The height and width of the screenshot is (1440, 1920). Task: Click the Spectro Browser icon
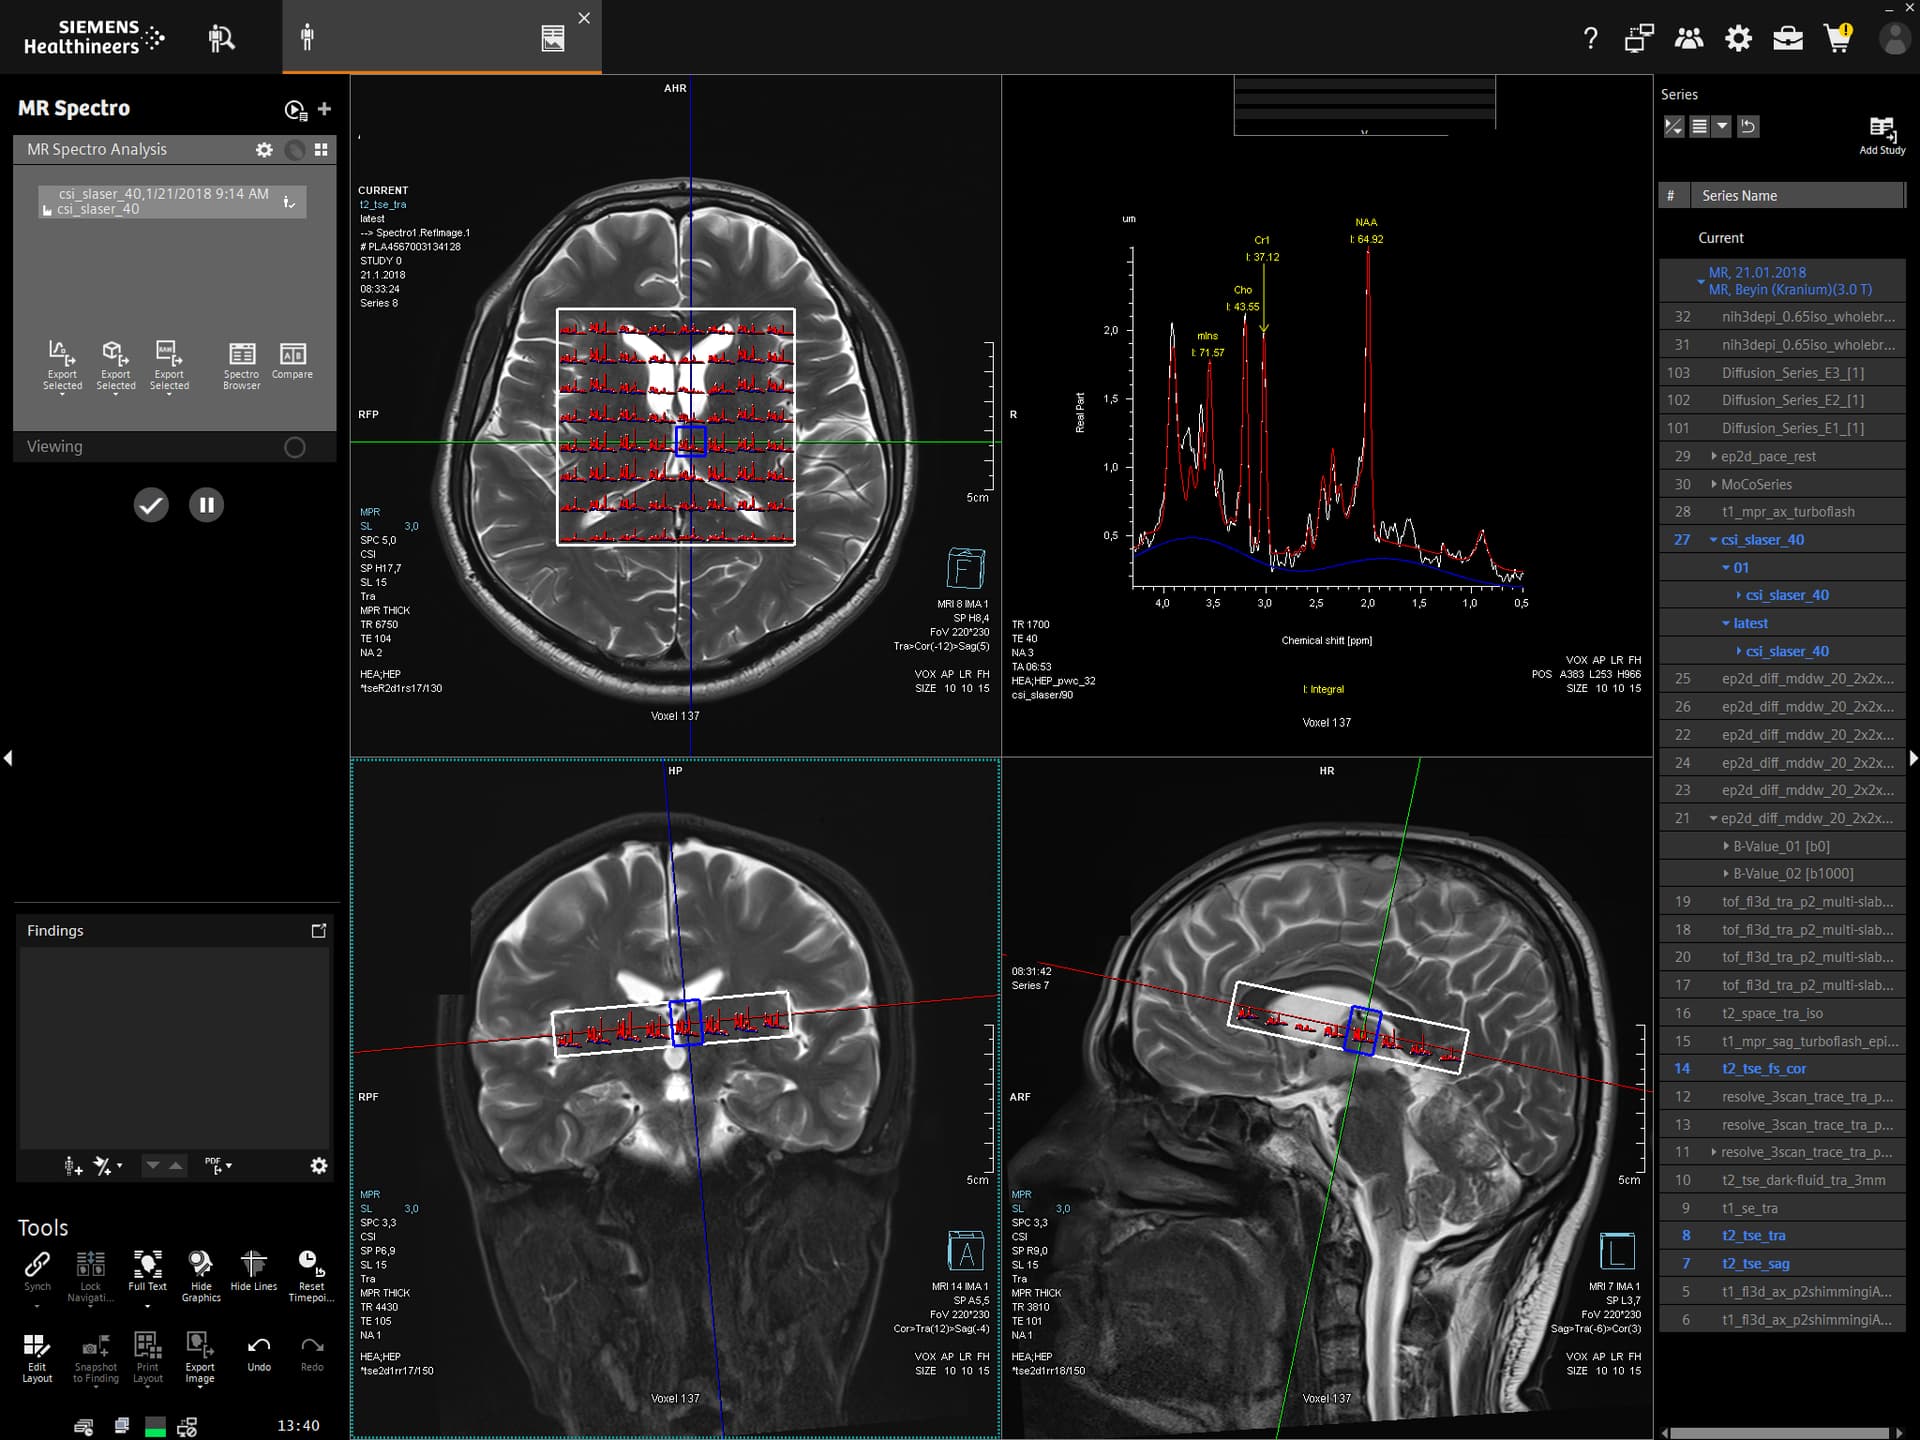[241, 355]
